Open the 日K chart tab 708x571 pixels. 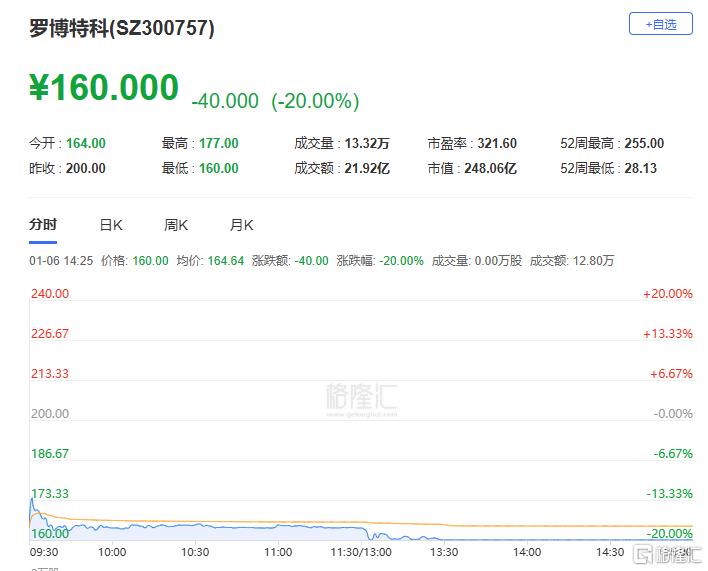(x=111, y=225)
